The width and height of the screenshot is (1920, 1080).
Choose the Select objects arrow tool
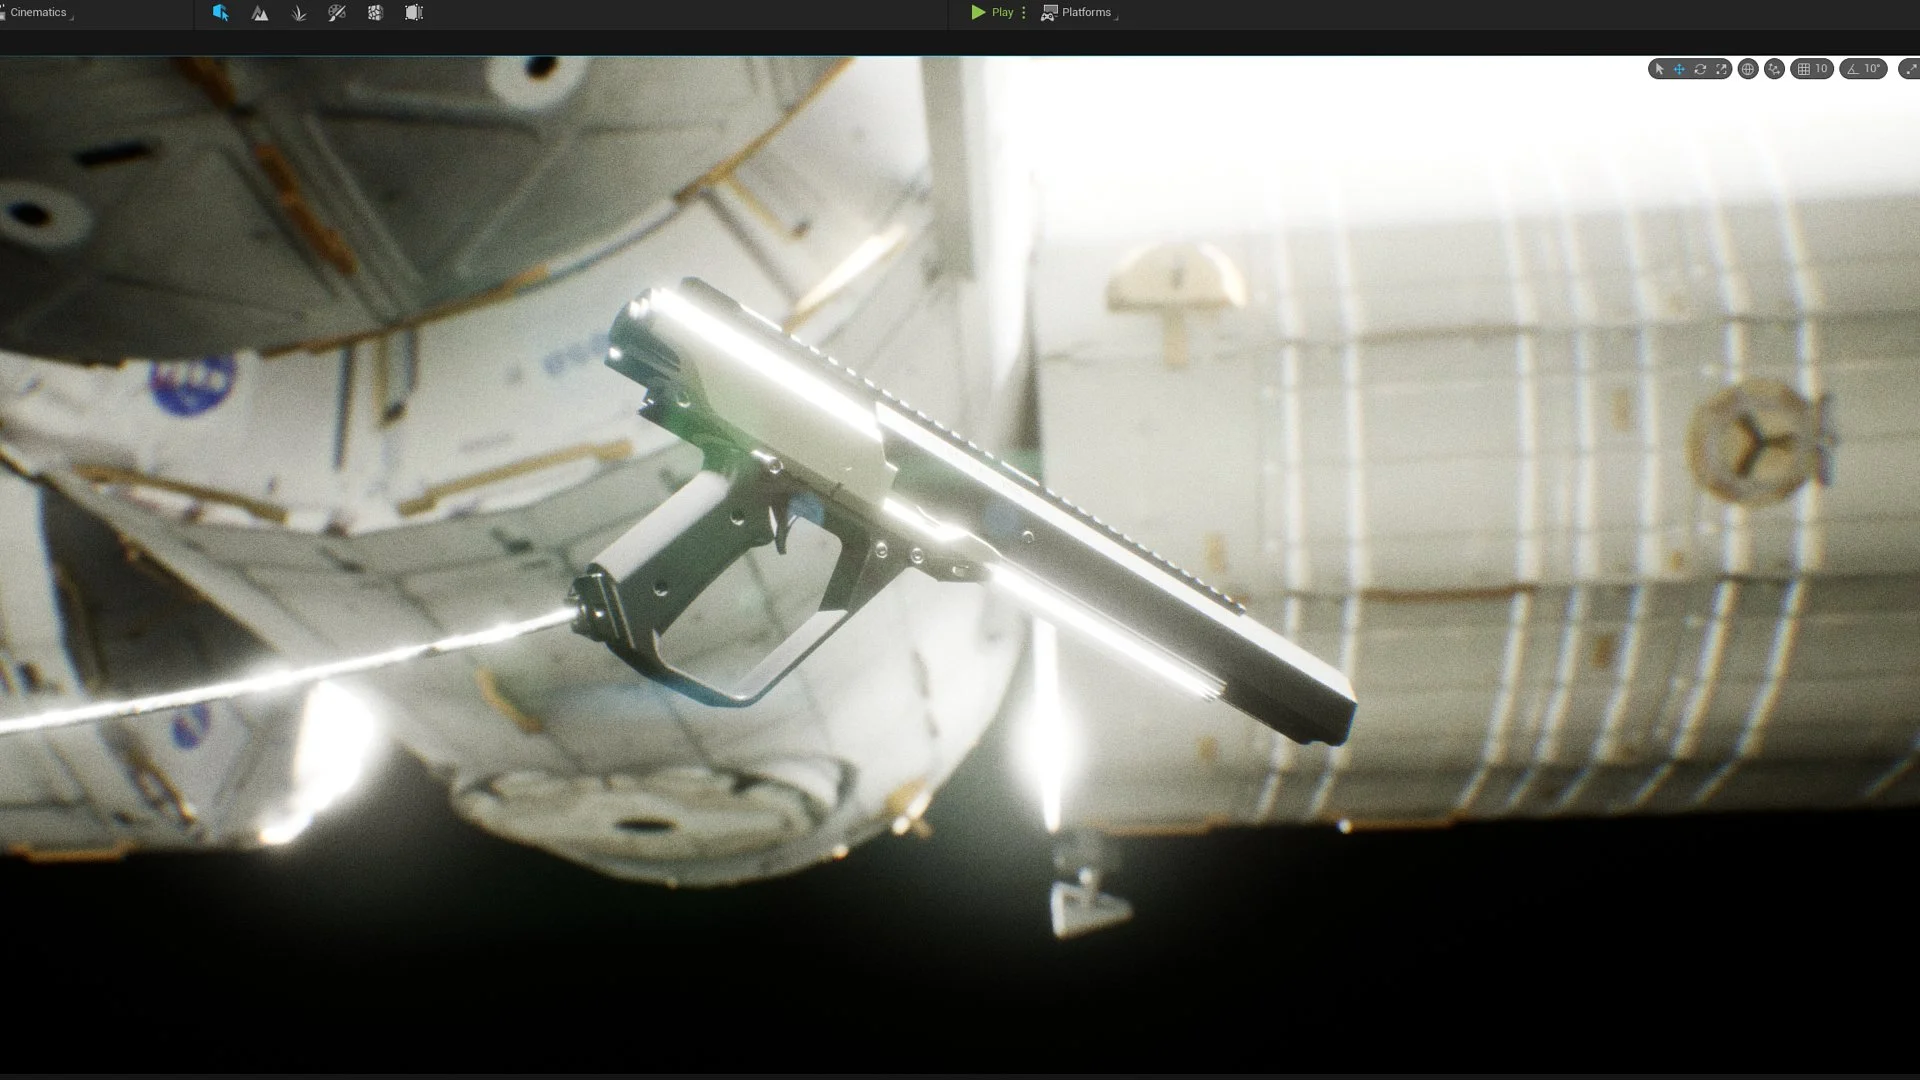coord(1659,69)
